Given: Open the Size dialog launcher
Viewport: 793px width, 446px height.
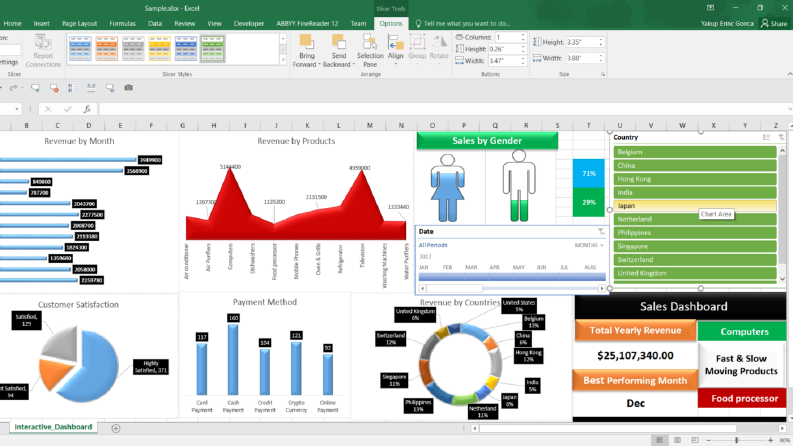Looking at the screenshot, I should tap(603, 74).
